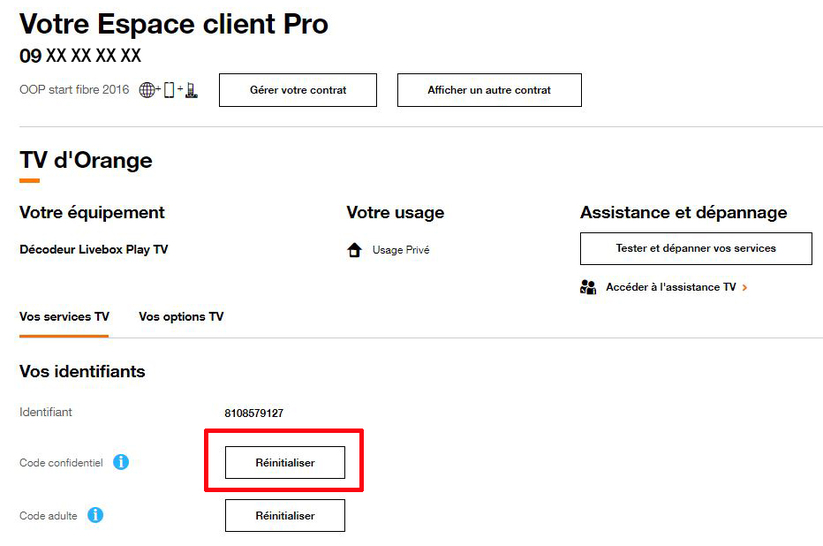The width and height of the screenshot is (823, 546).
Task: Click the Votre équipement heading
Action: click(x=92, y=213)
